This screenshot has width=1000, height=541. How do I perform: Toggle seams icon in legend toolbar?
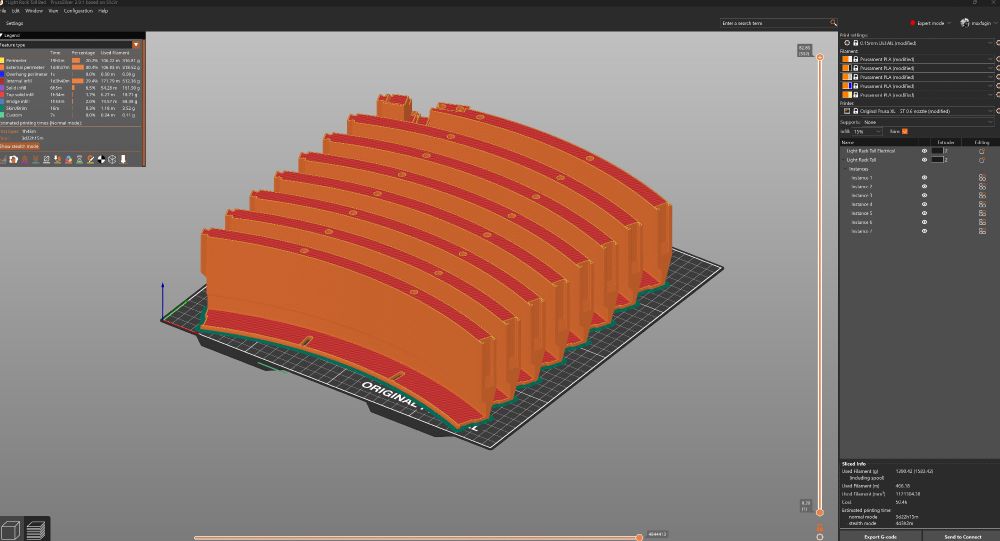(47, 159)
